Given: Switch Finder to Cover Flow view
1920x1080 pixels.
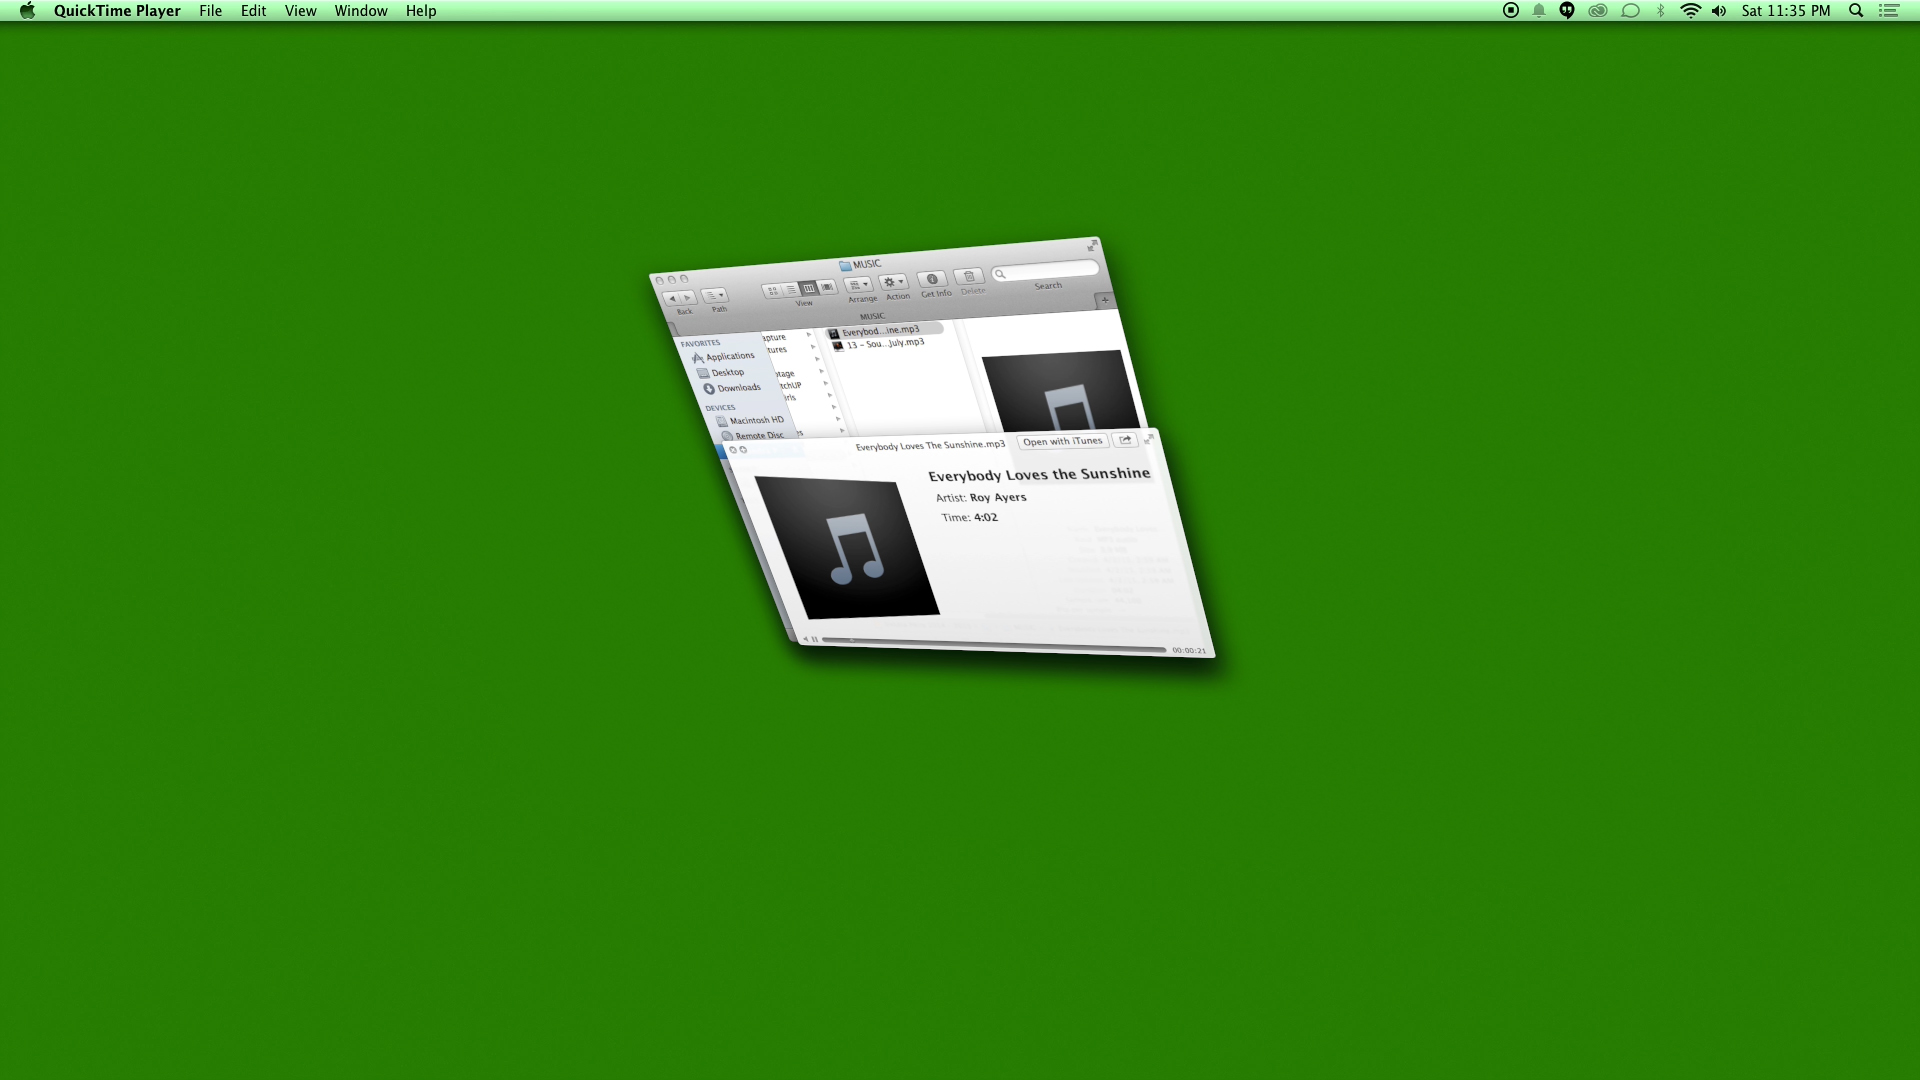Looking at the screenshot, I should coord(827,287).
